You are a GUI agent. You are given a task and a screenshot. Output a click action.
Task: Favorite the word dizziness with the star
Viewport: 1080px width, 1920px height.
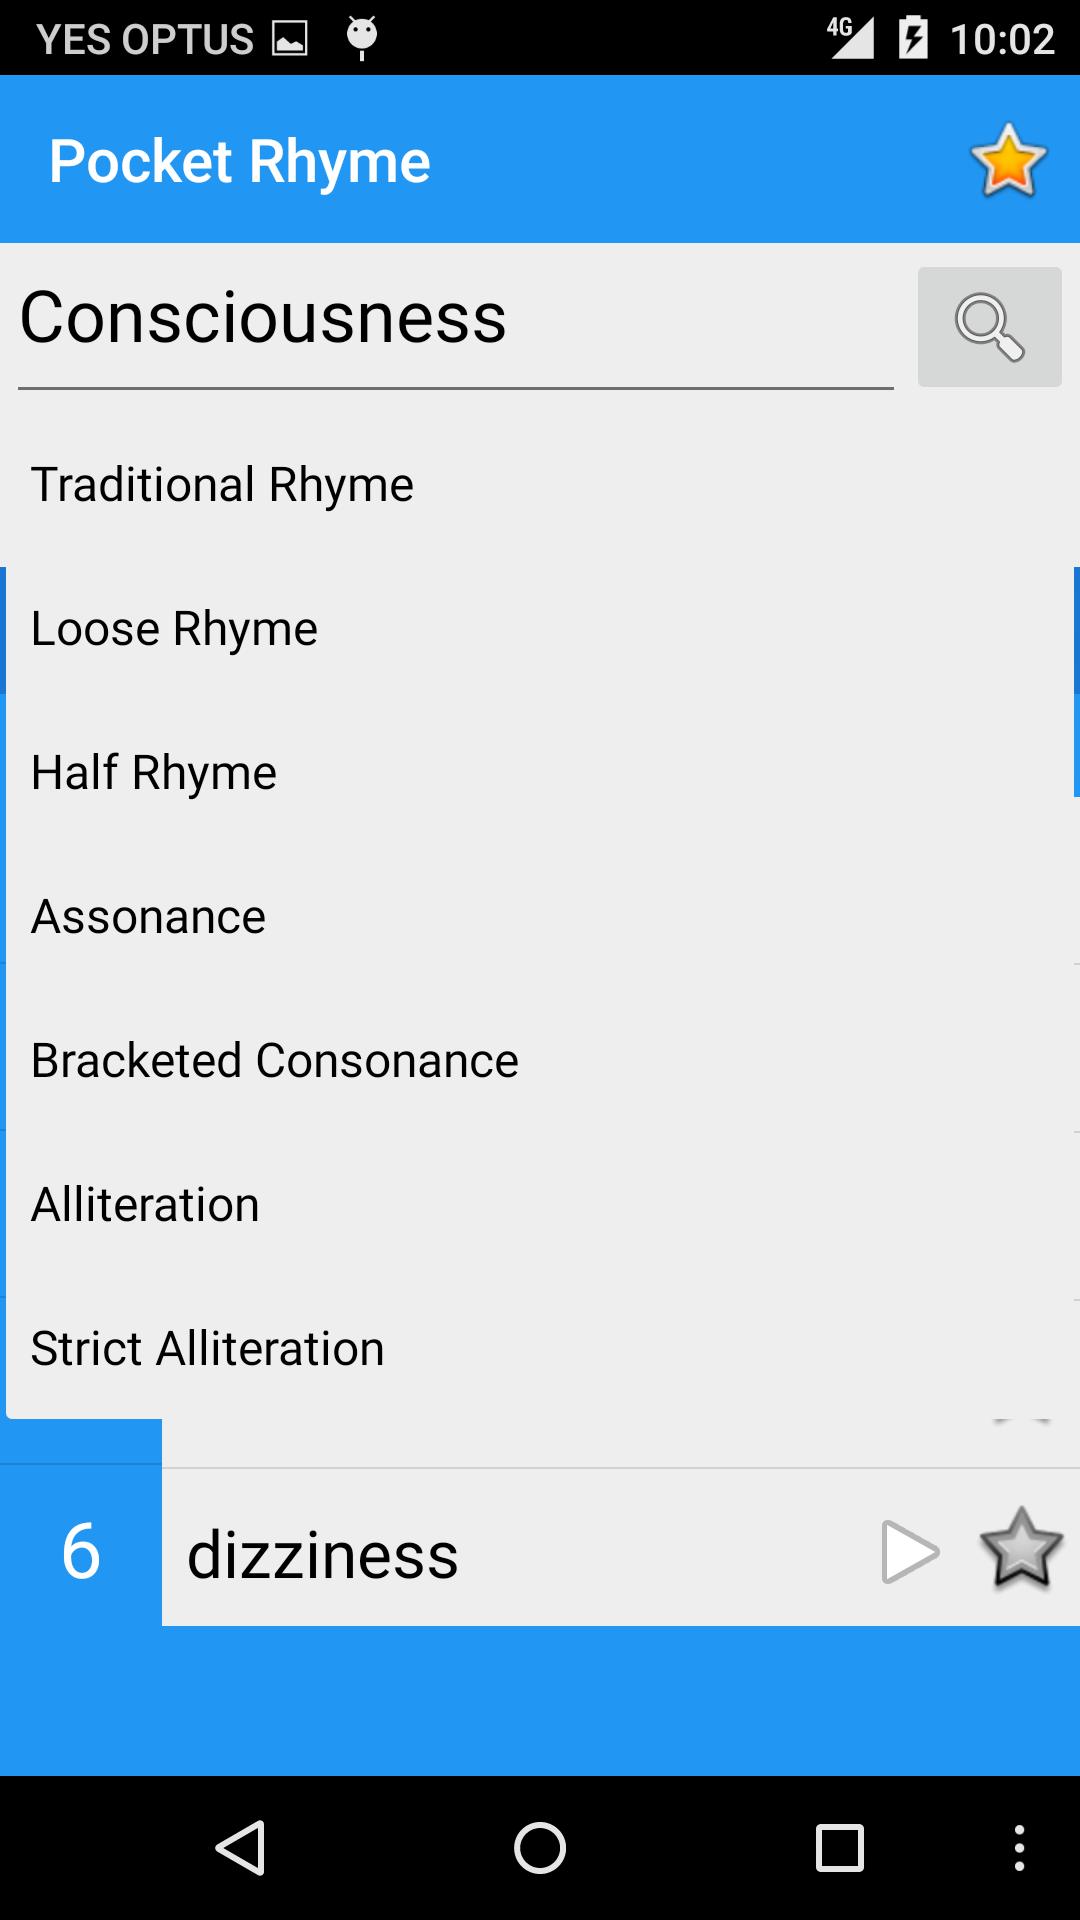pos(1020,1550)
